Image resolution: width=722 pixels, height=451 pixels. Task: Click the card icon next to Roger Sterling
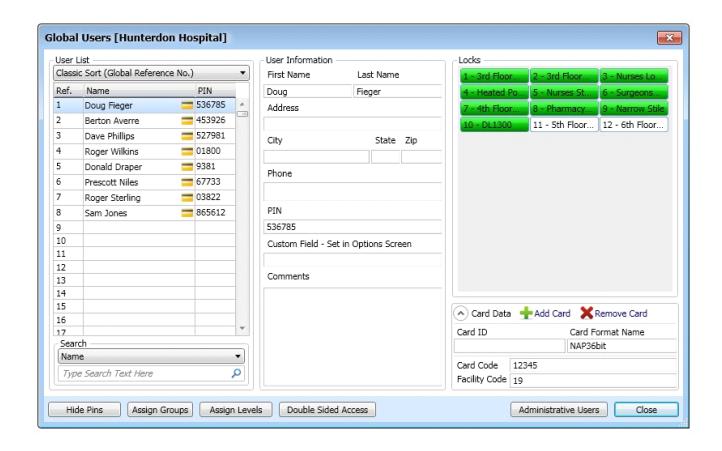pyautogui.click(x=187, y=198)
